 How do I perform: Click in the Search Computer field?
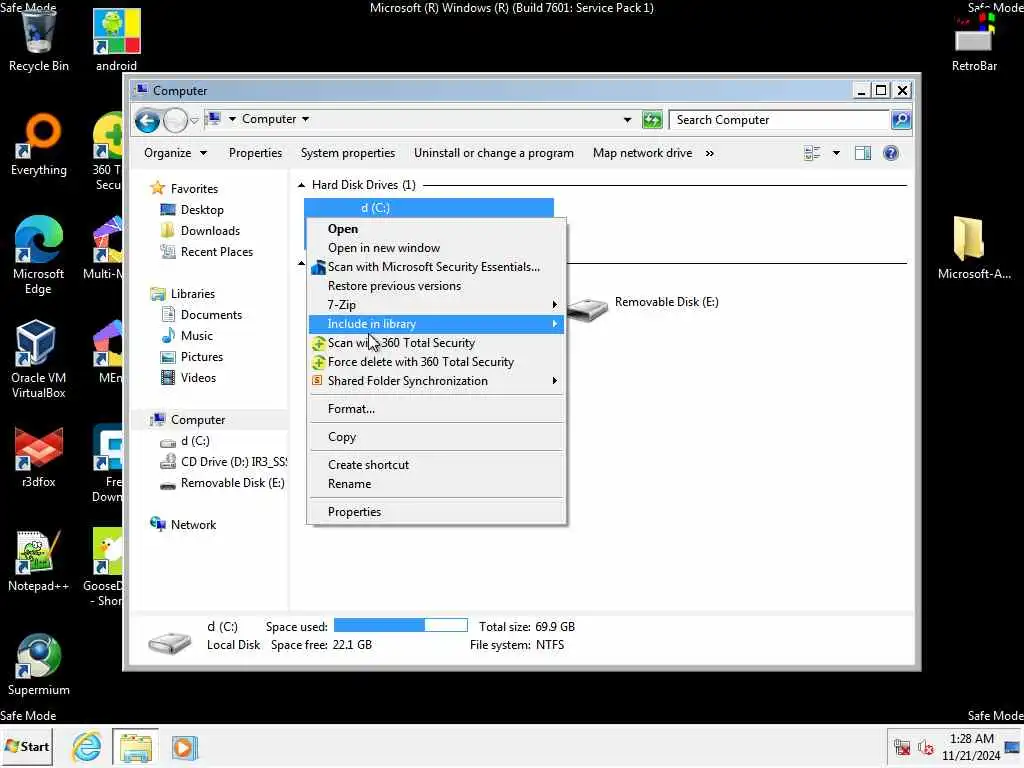coord(780,120)
